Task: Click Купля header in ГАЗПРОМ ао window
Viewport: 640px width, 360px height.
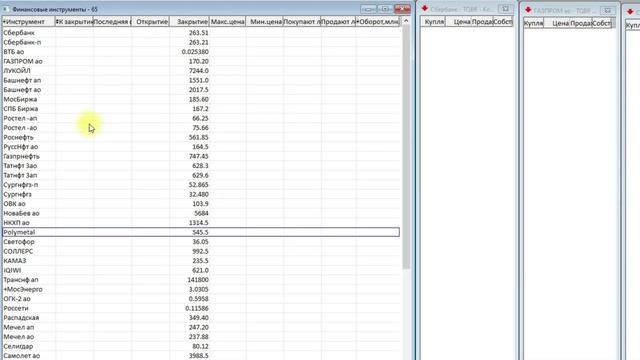Action: click(x=534, y=23)
